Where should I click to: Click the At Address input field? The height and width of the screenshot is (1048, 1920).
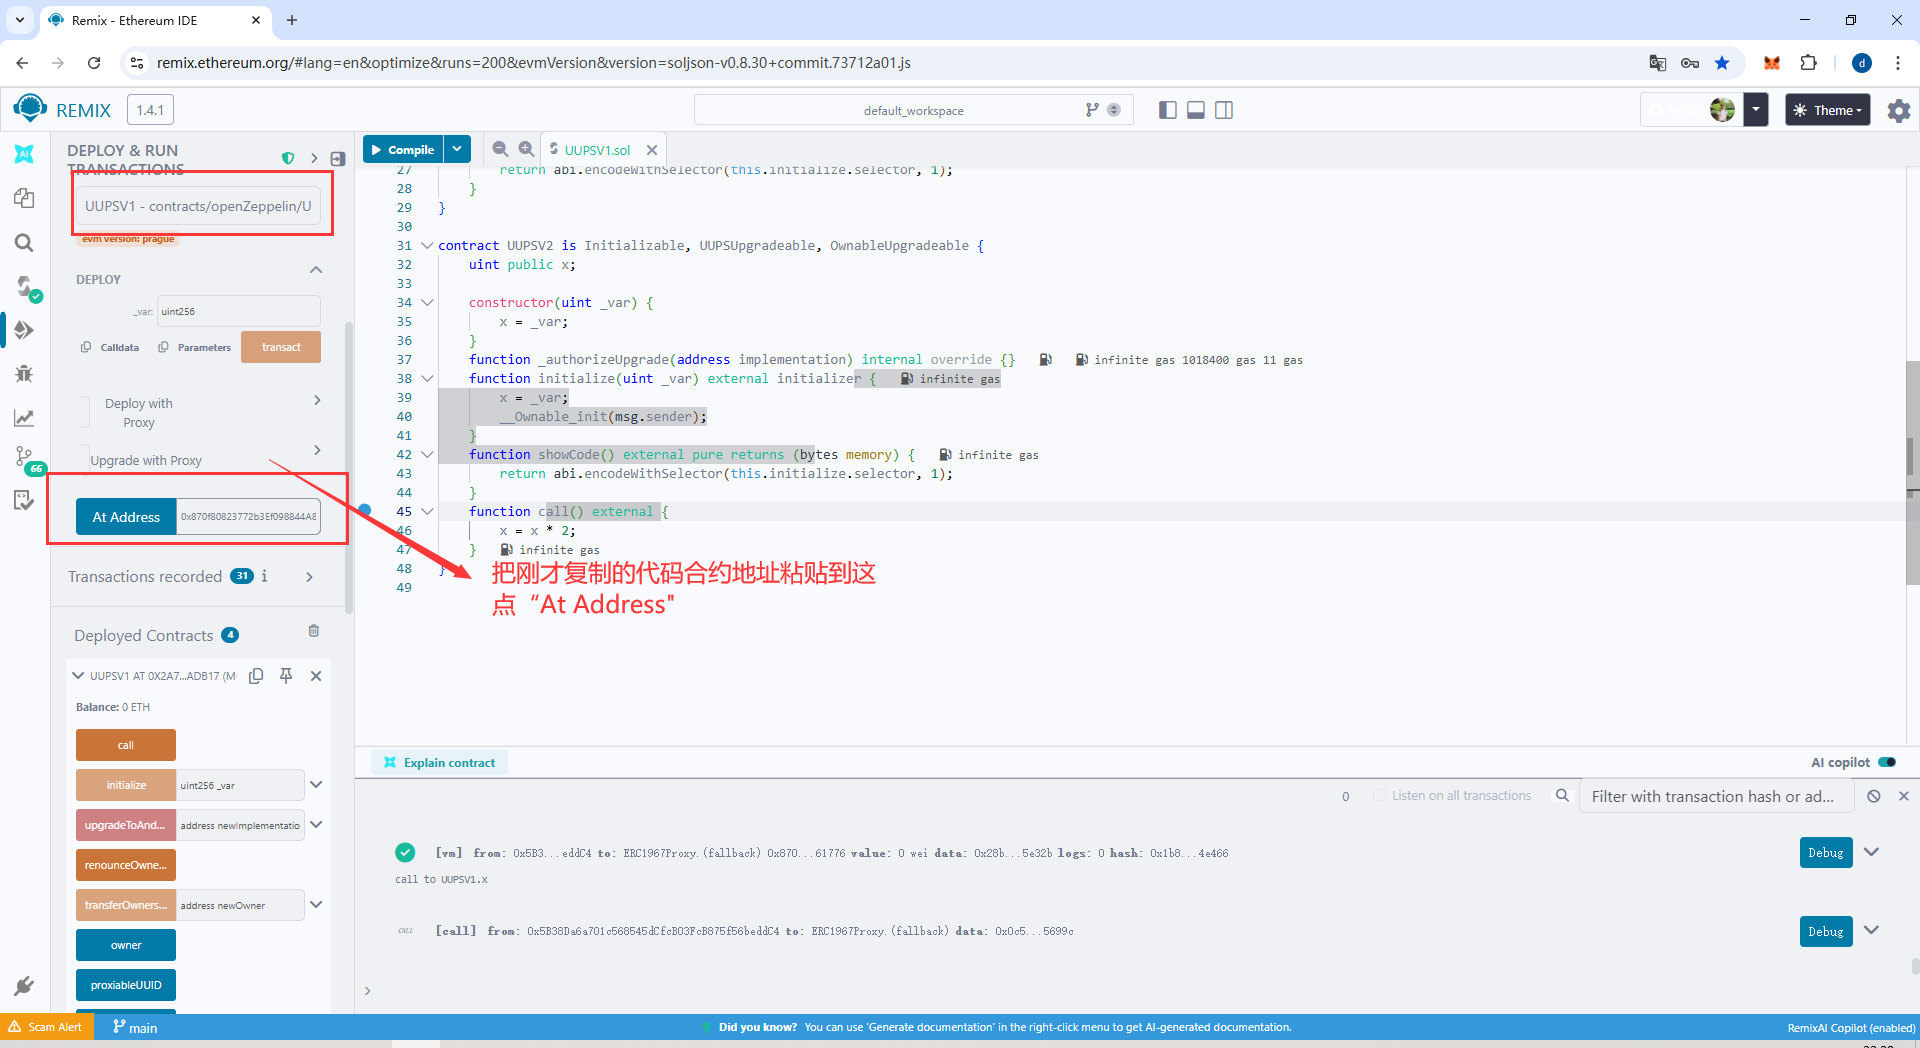pos(248,517)
